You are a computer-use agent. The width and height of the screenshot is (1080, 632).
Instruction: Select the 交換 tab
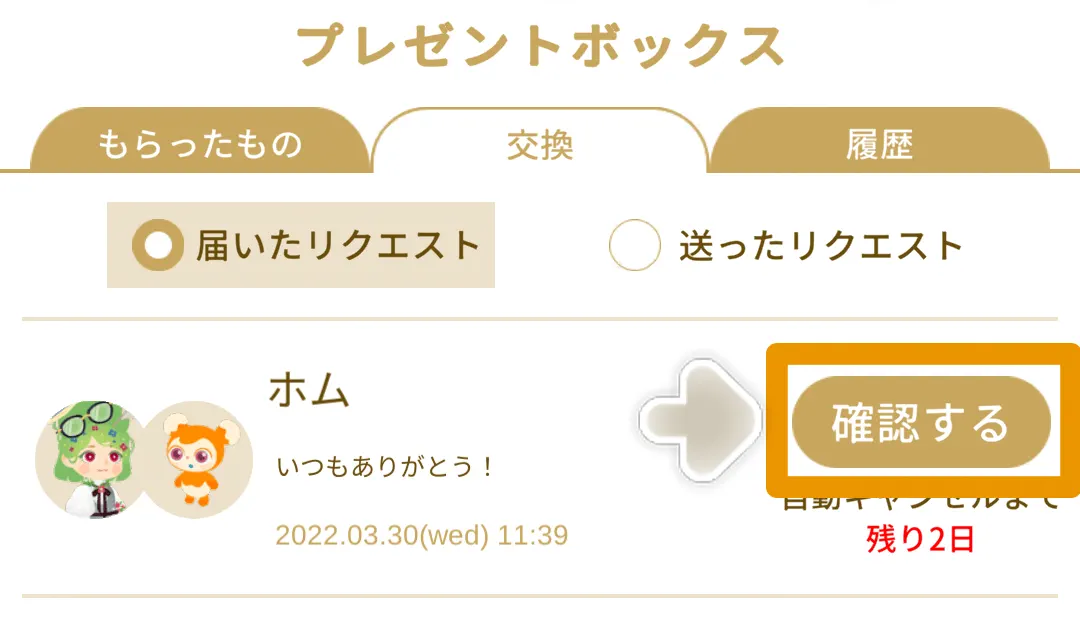point(540,146)
